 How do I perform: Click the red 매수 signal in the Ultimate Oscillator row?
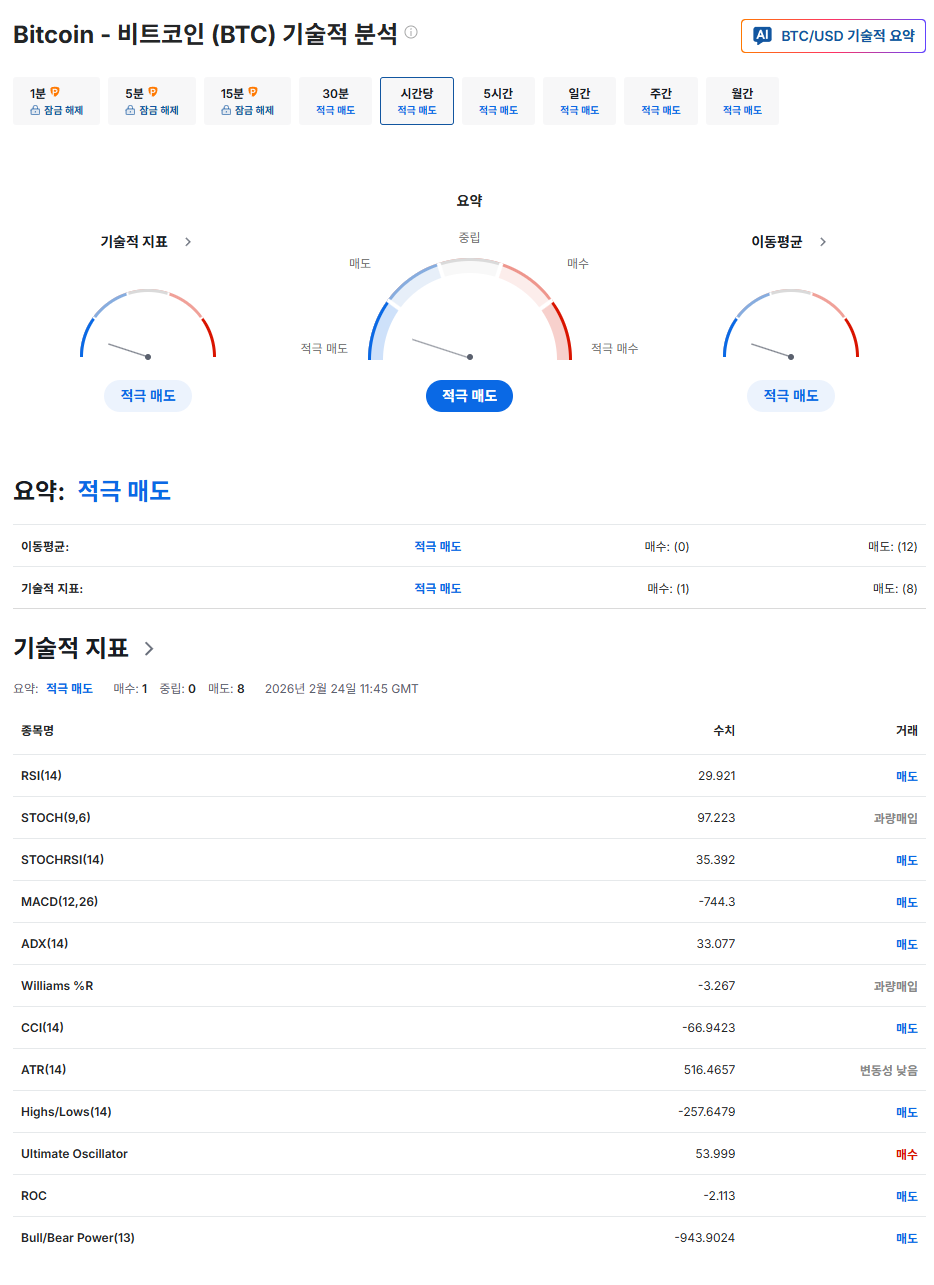907,1154
